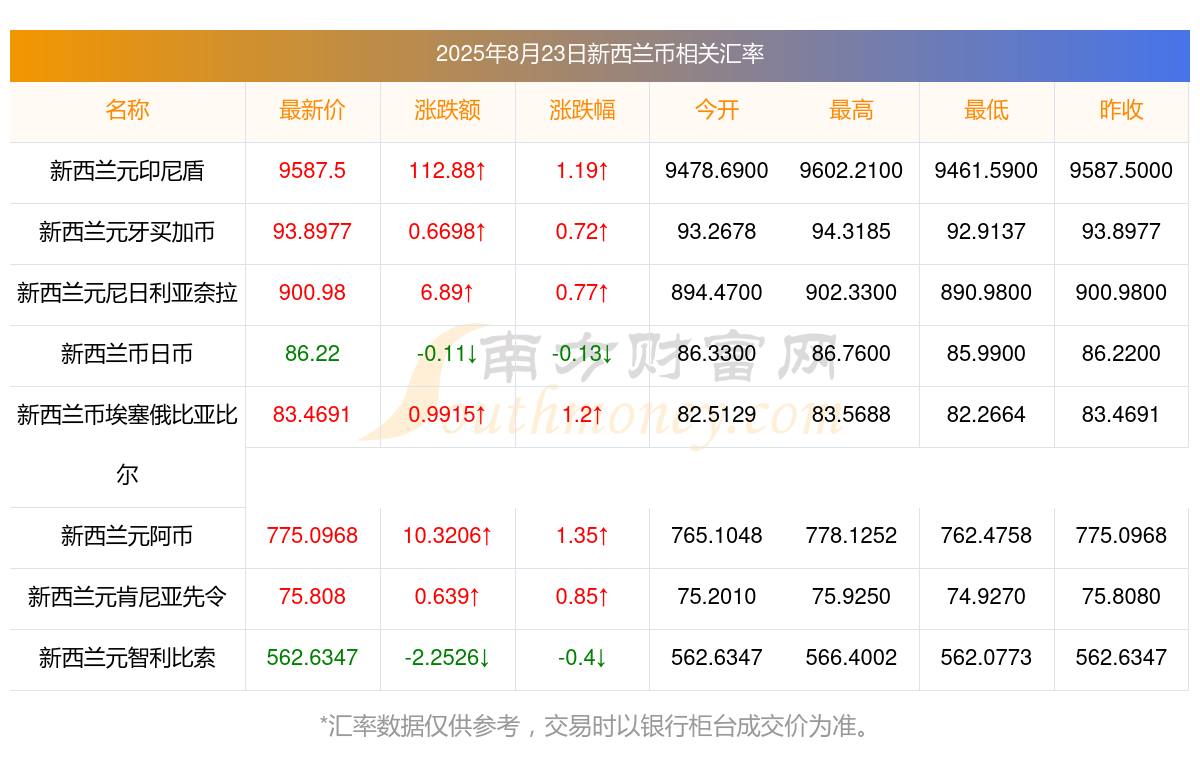The image size is (1200, 757).
Task: Click the open value 765.1048
Action: tap(717, 537)
